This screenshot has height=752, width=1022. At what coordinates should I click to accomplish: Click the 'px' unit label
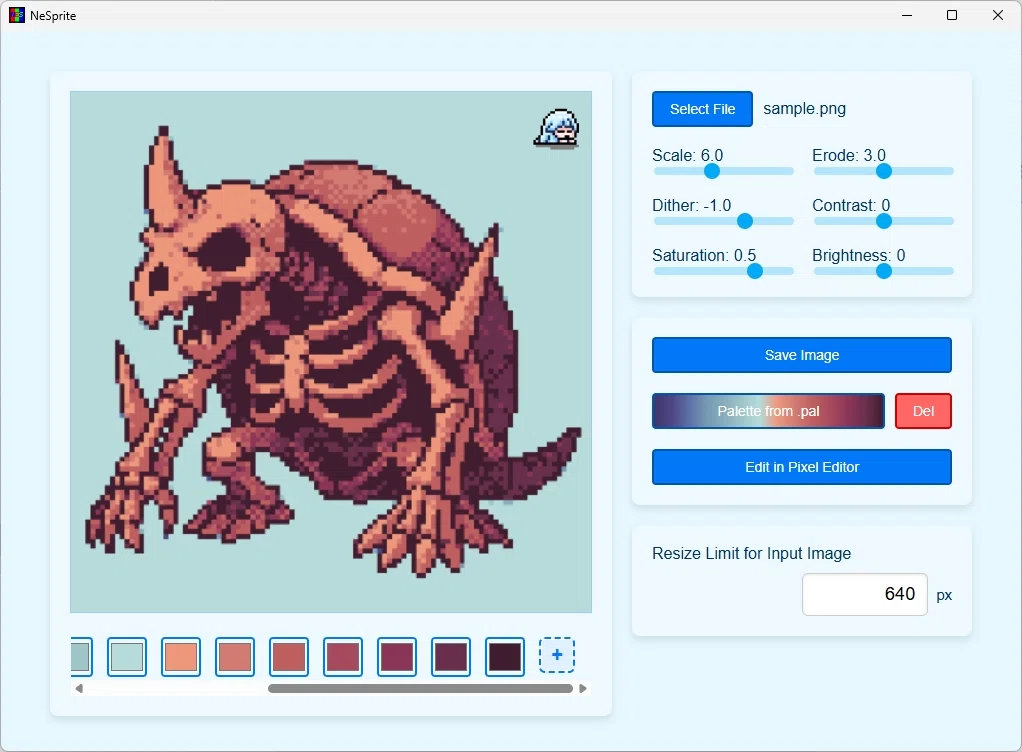944,596
